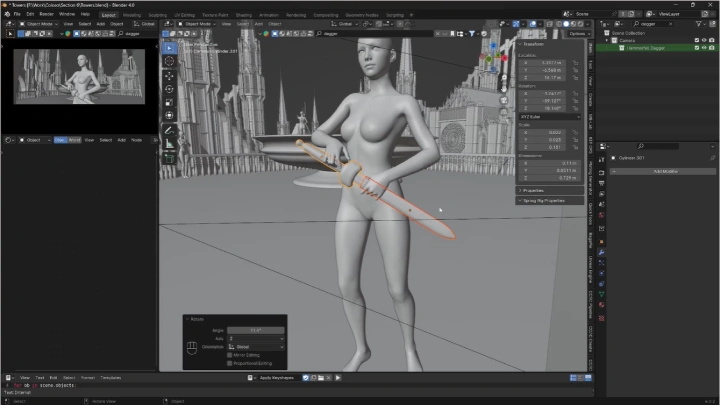Hide the Camera collection with eye icon
Screen dimensions: 720x405
coord(704,40)
